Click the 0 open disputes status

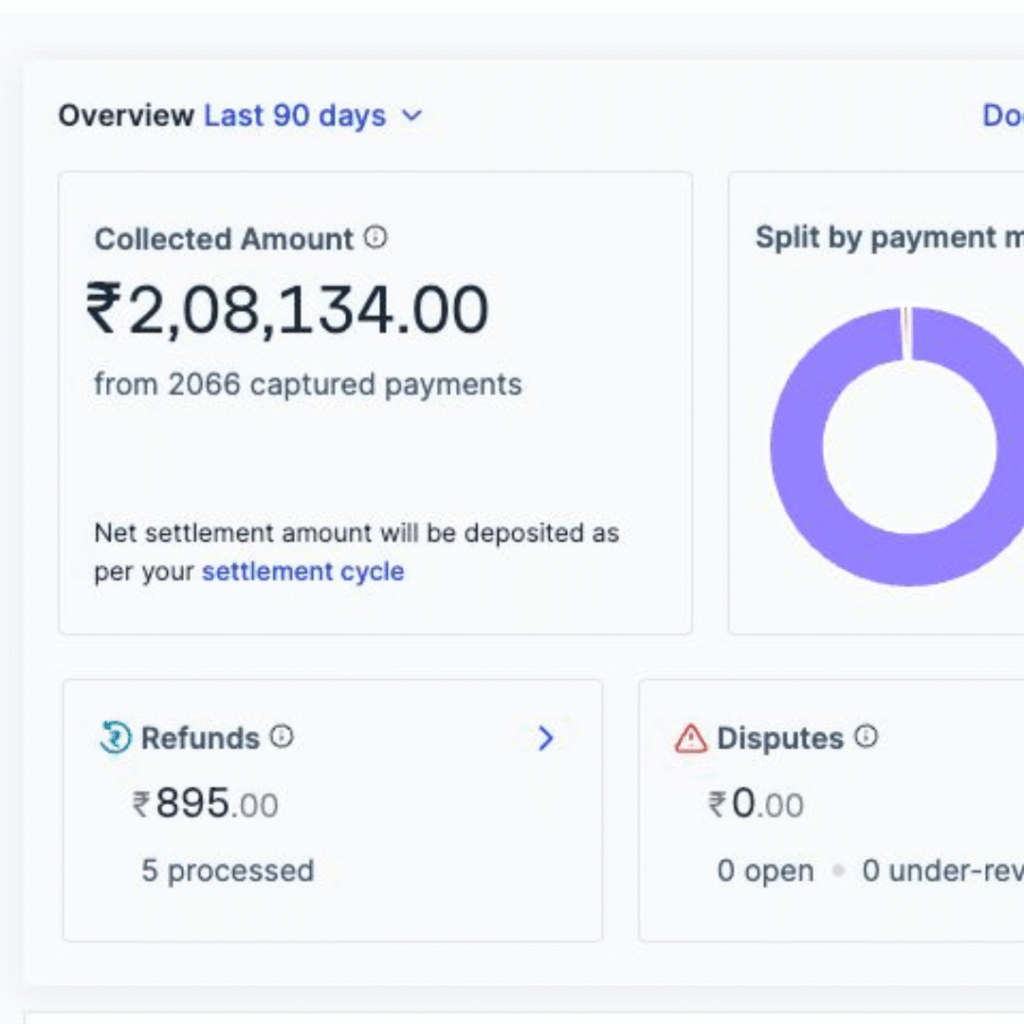tap(765, 871)
